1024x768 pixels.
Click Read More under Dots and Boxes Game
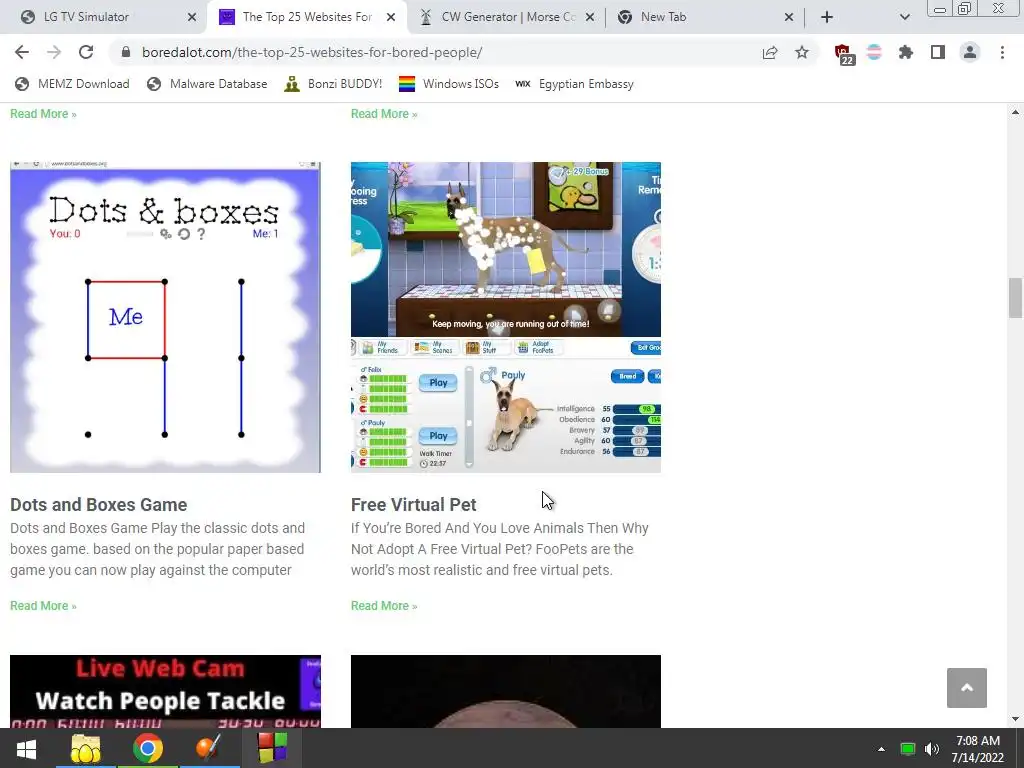43,606
